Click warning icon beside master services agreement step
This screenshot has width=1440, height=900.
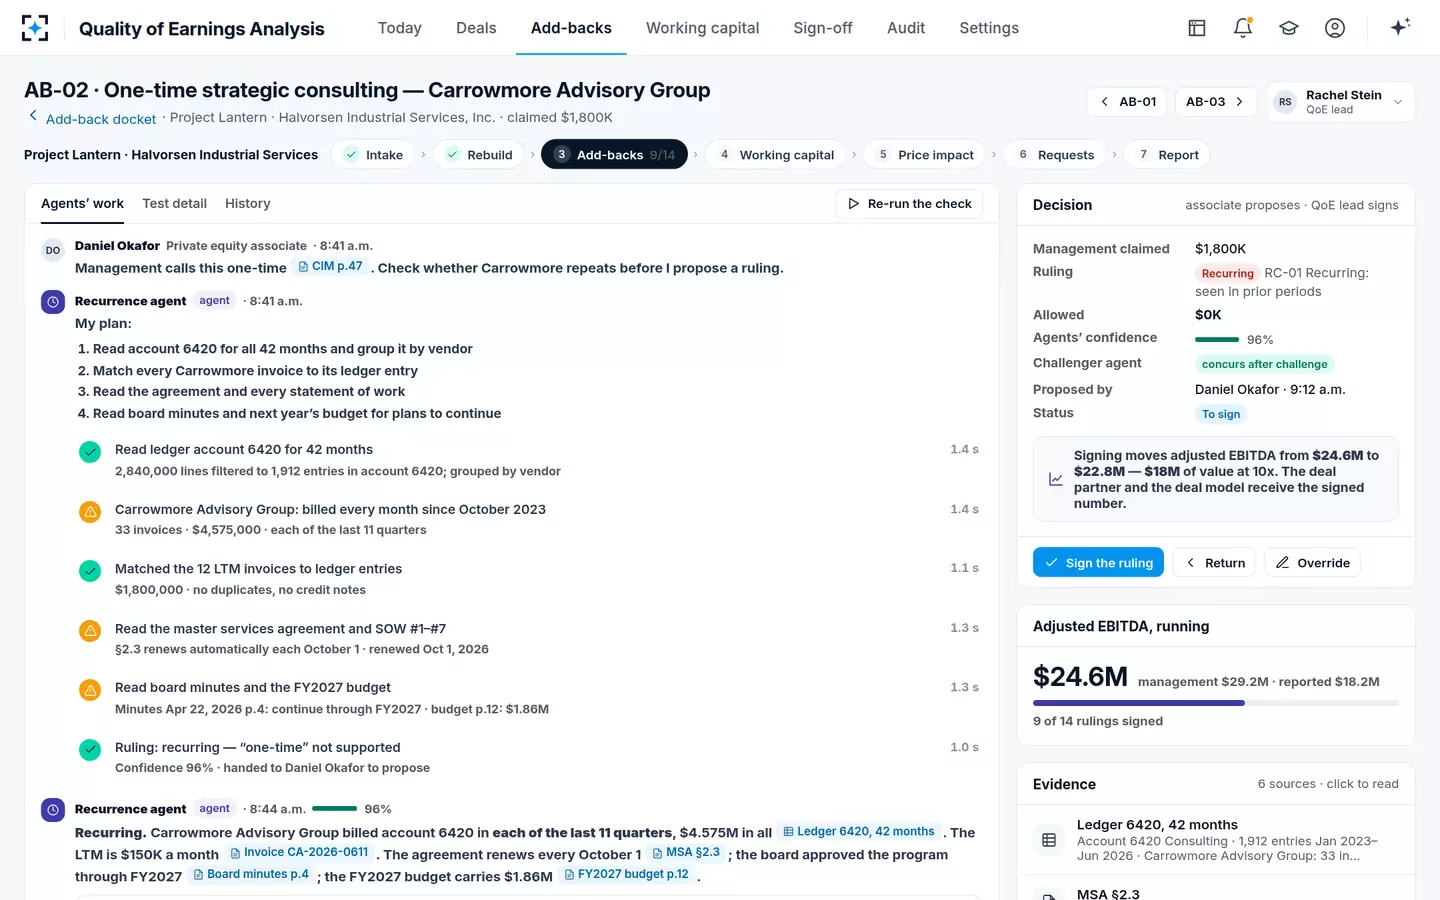click(x=90, y=631)
